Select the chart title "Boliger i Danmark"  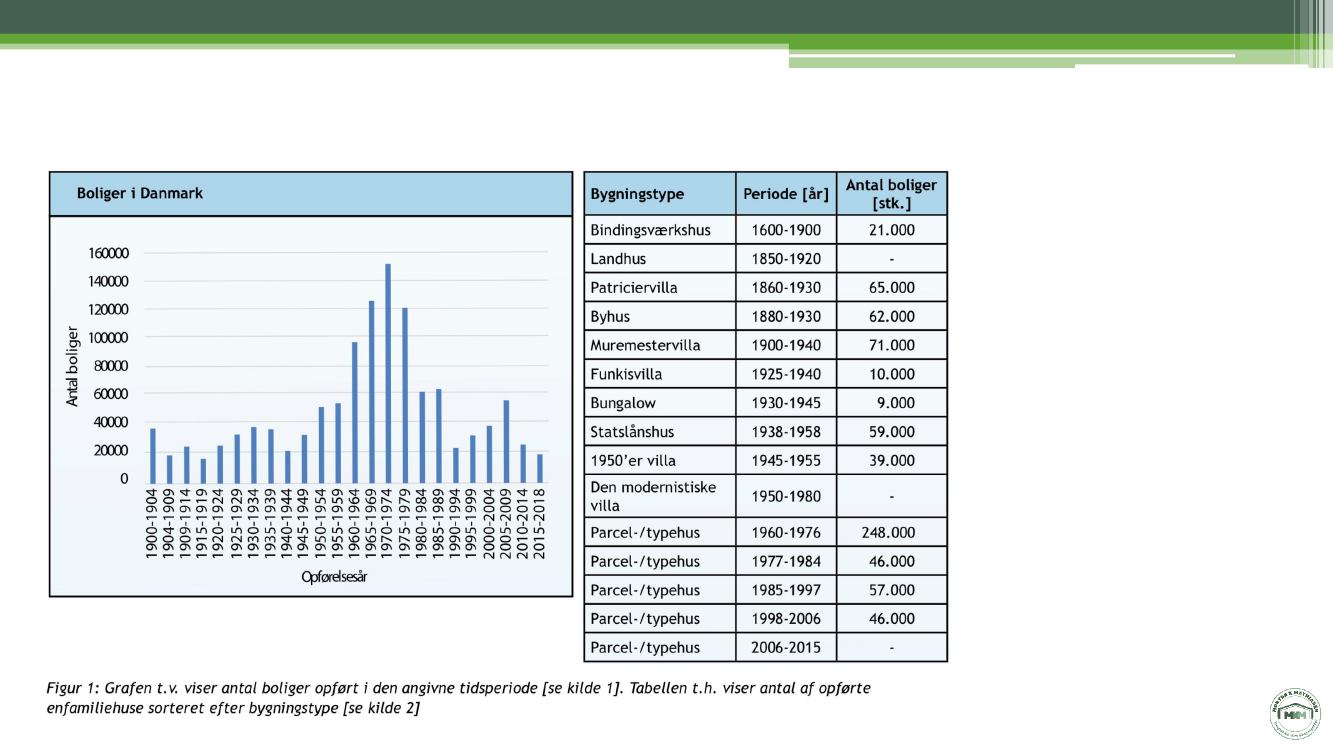[140, 193]
